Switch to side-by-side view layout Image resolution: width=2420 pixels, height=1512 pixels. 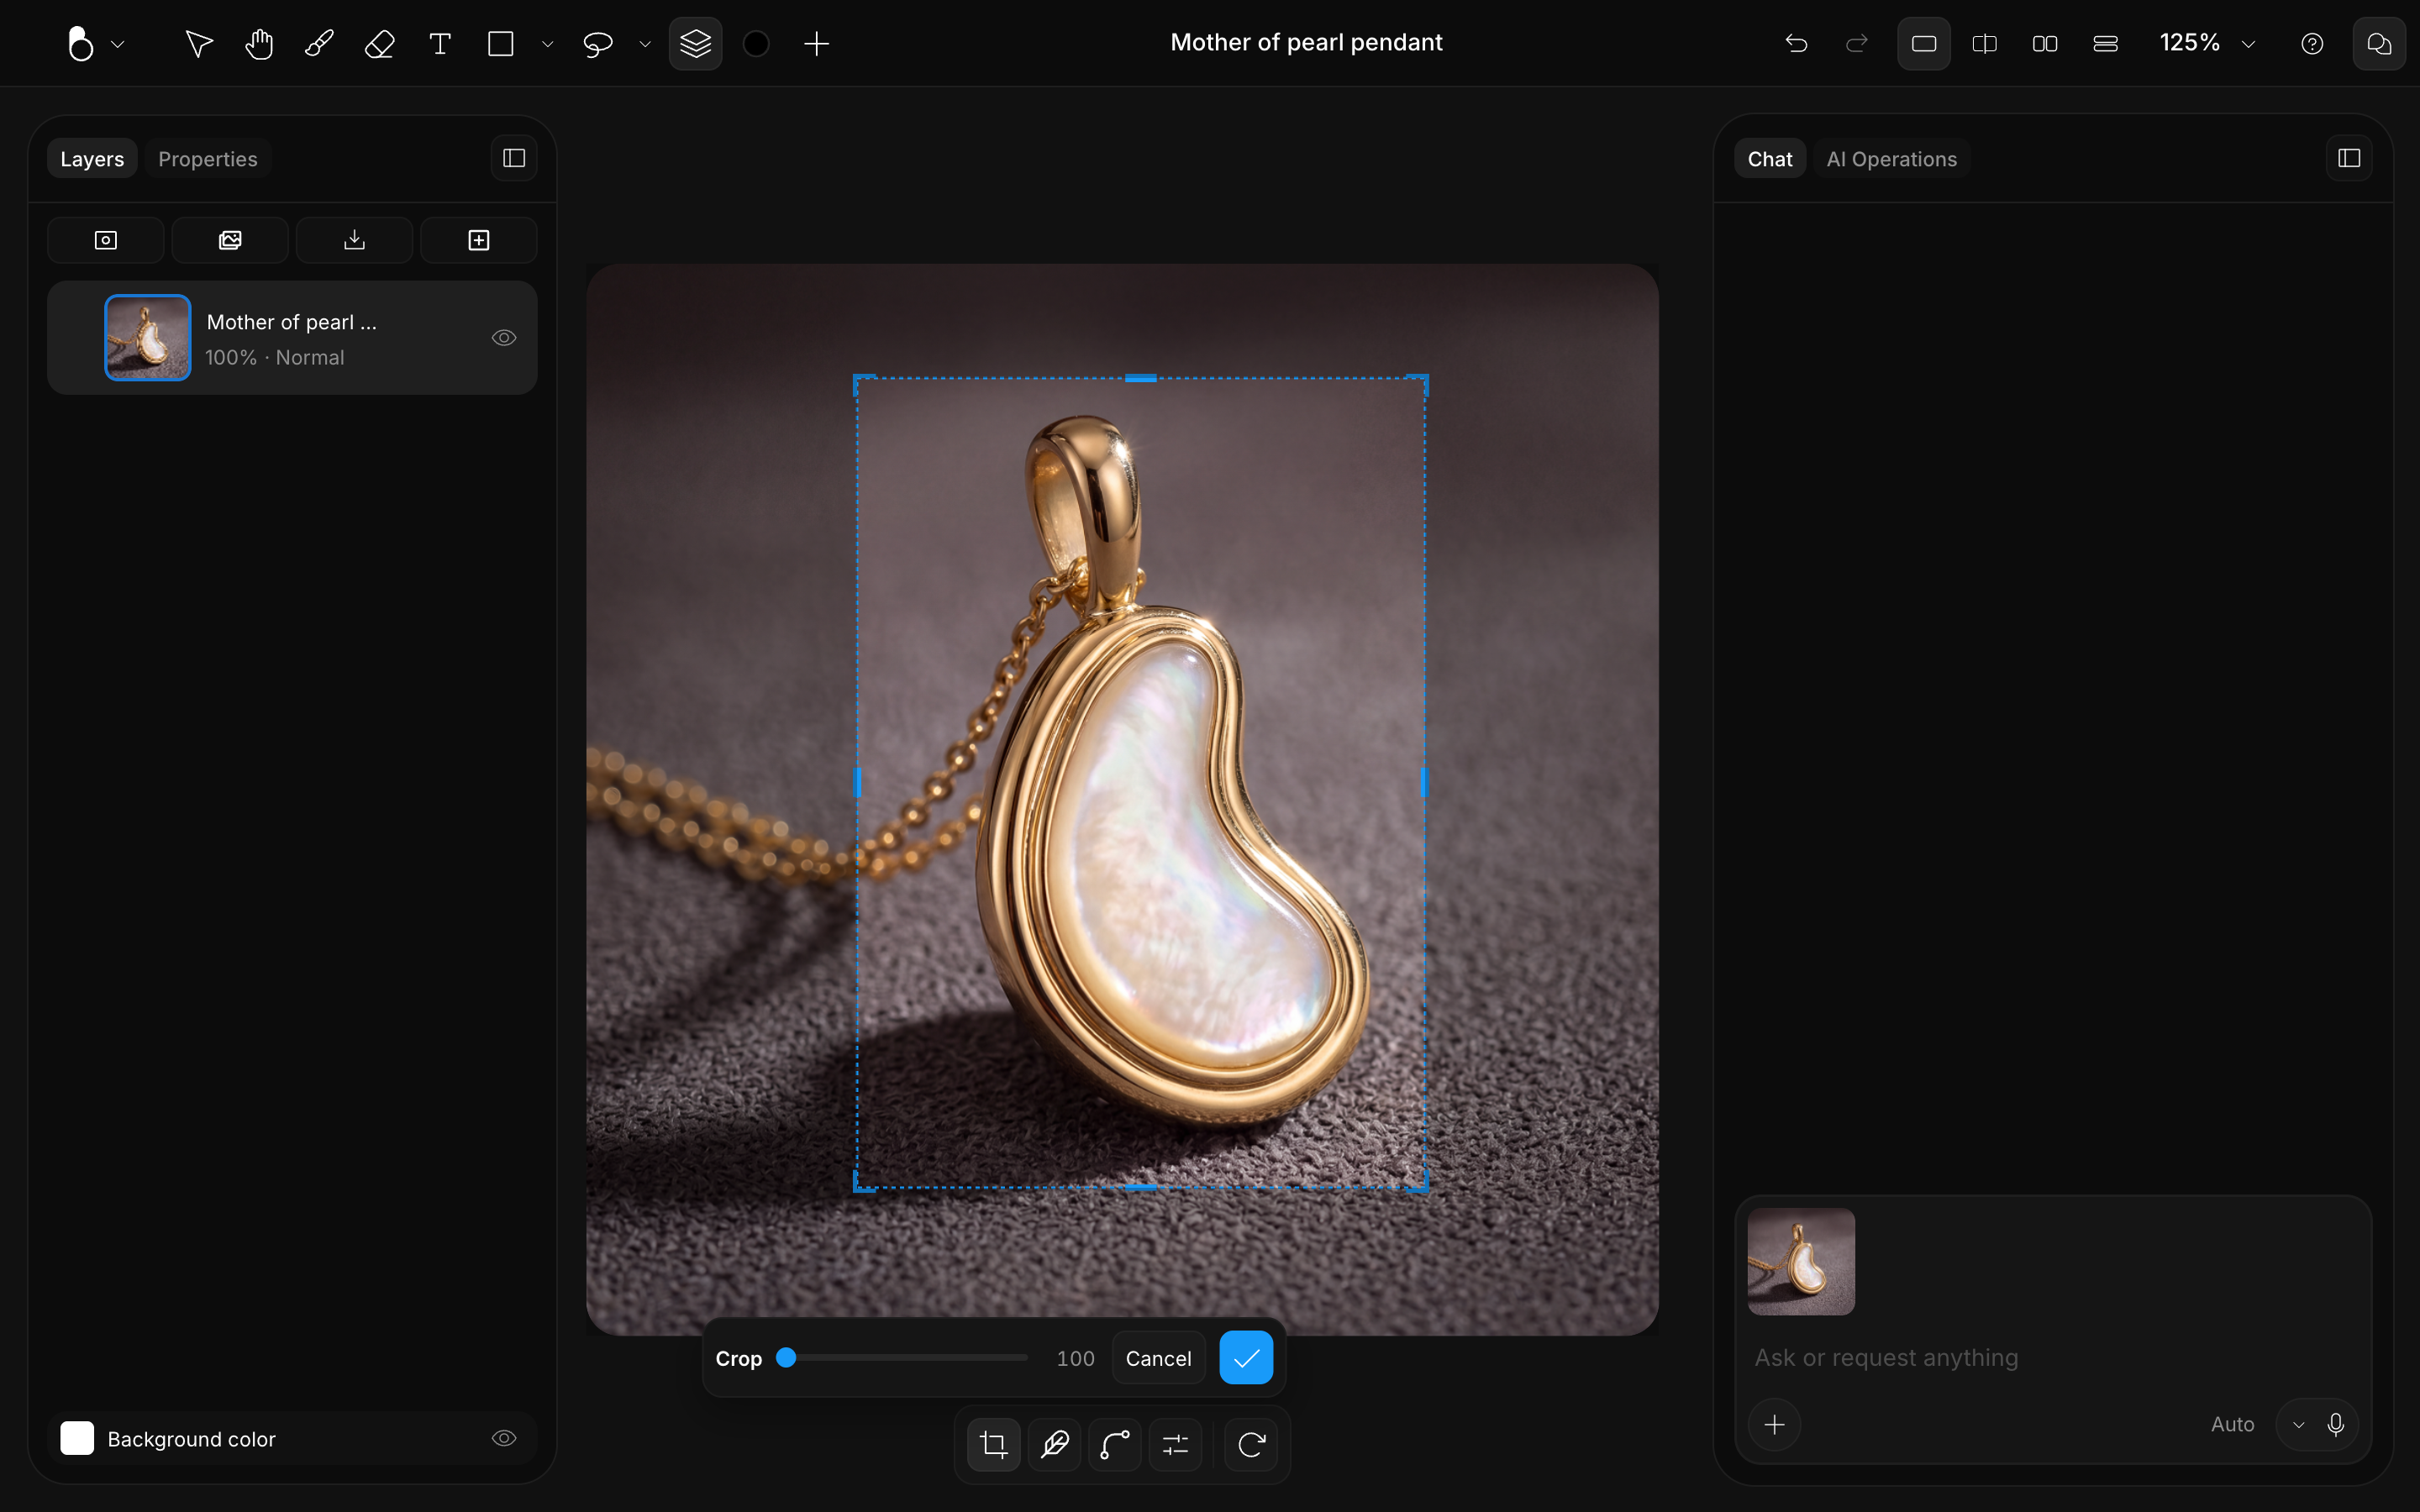point(2045,44)
